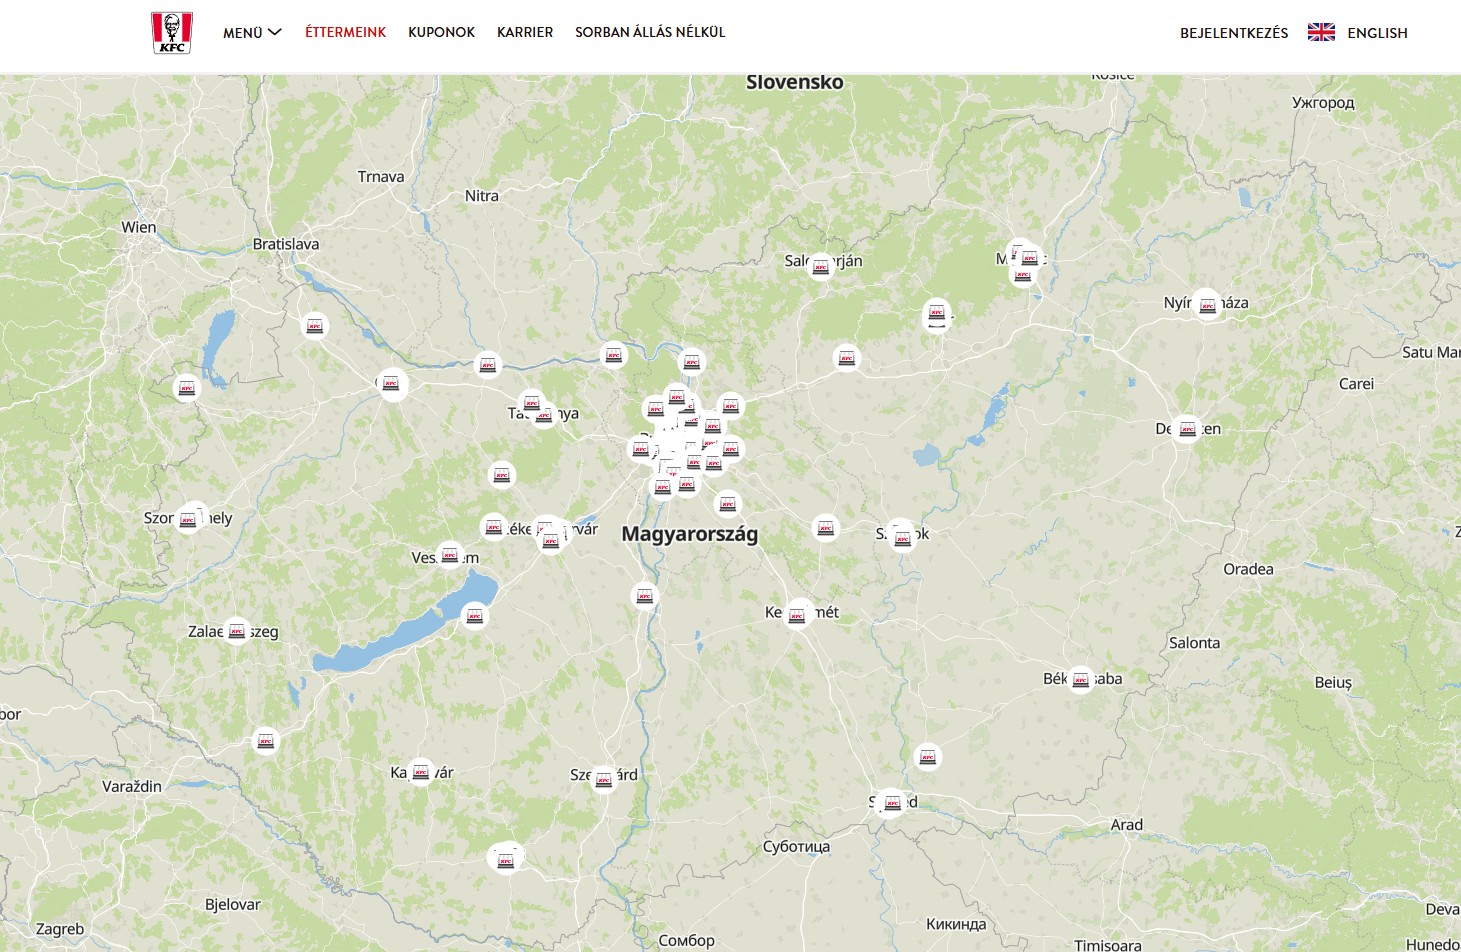This screenshot has height=952, width=1461.
Task: Click the Zagreb city label
Action: coord(60,929)
